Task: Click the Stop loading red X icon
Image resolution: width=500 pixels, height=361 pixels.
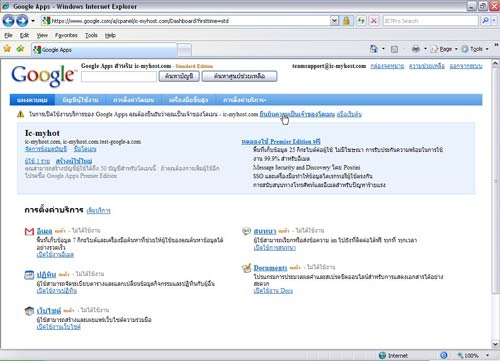Action: [374, 21]
